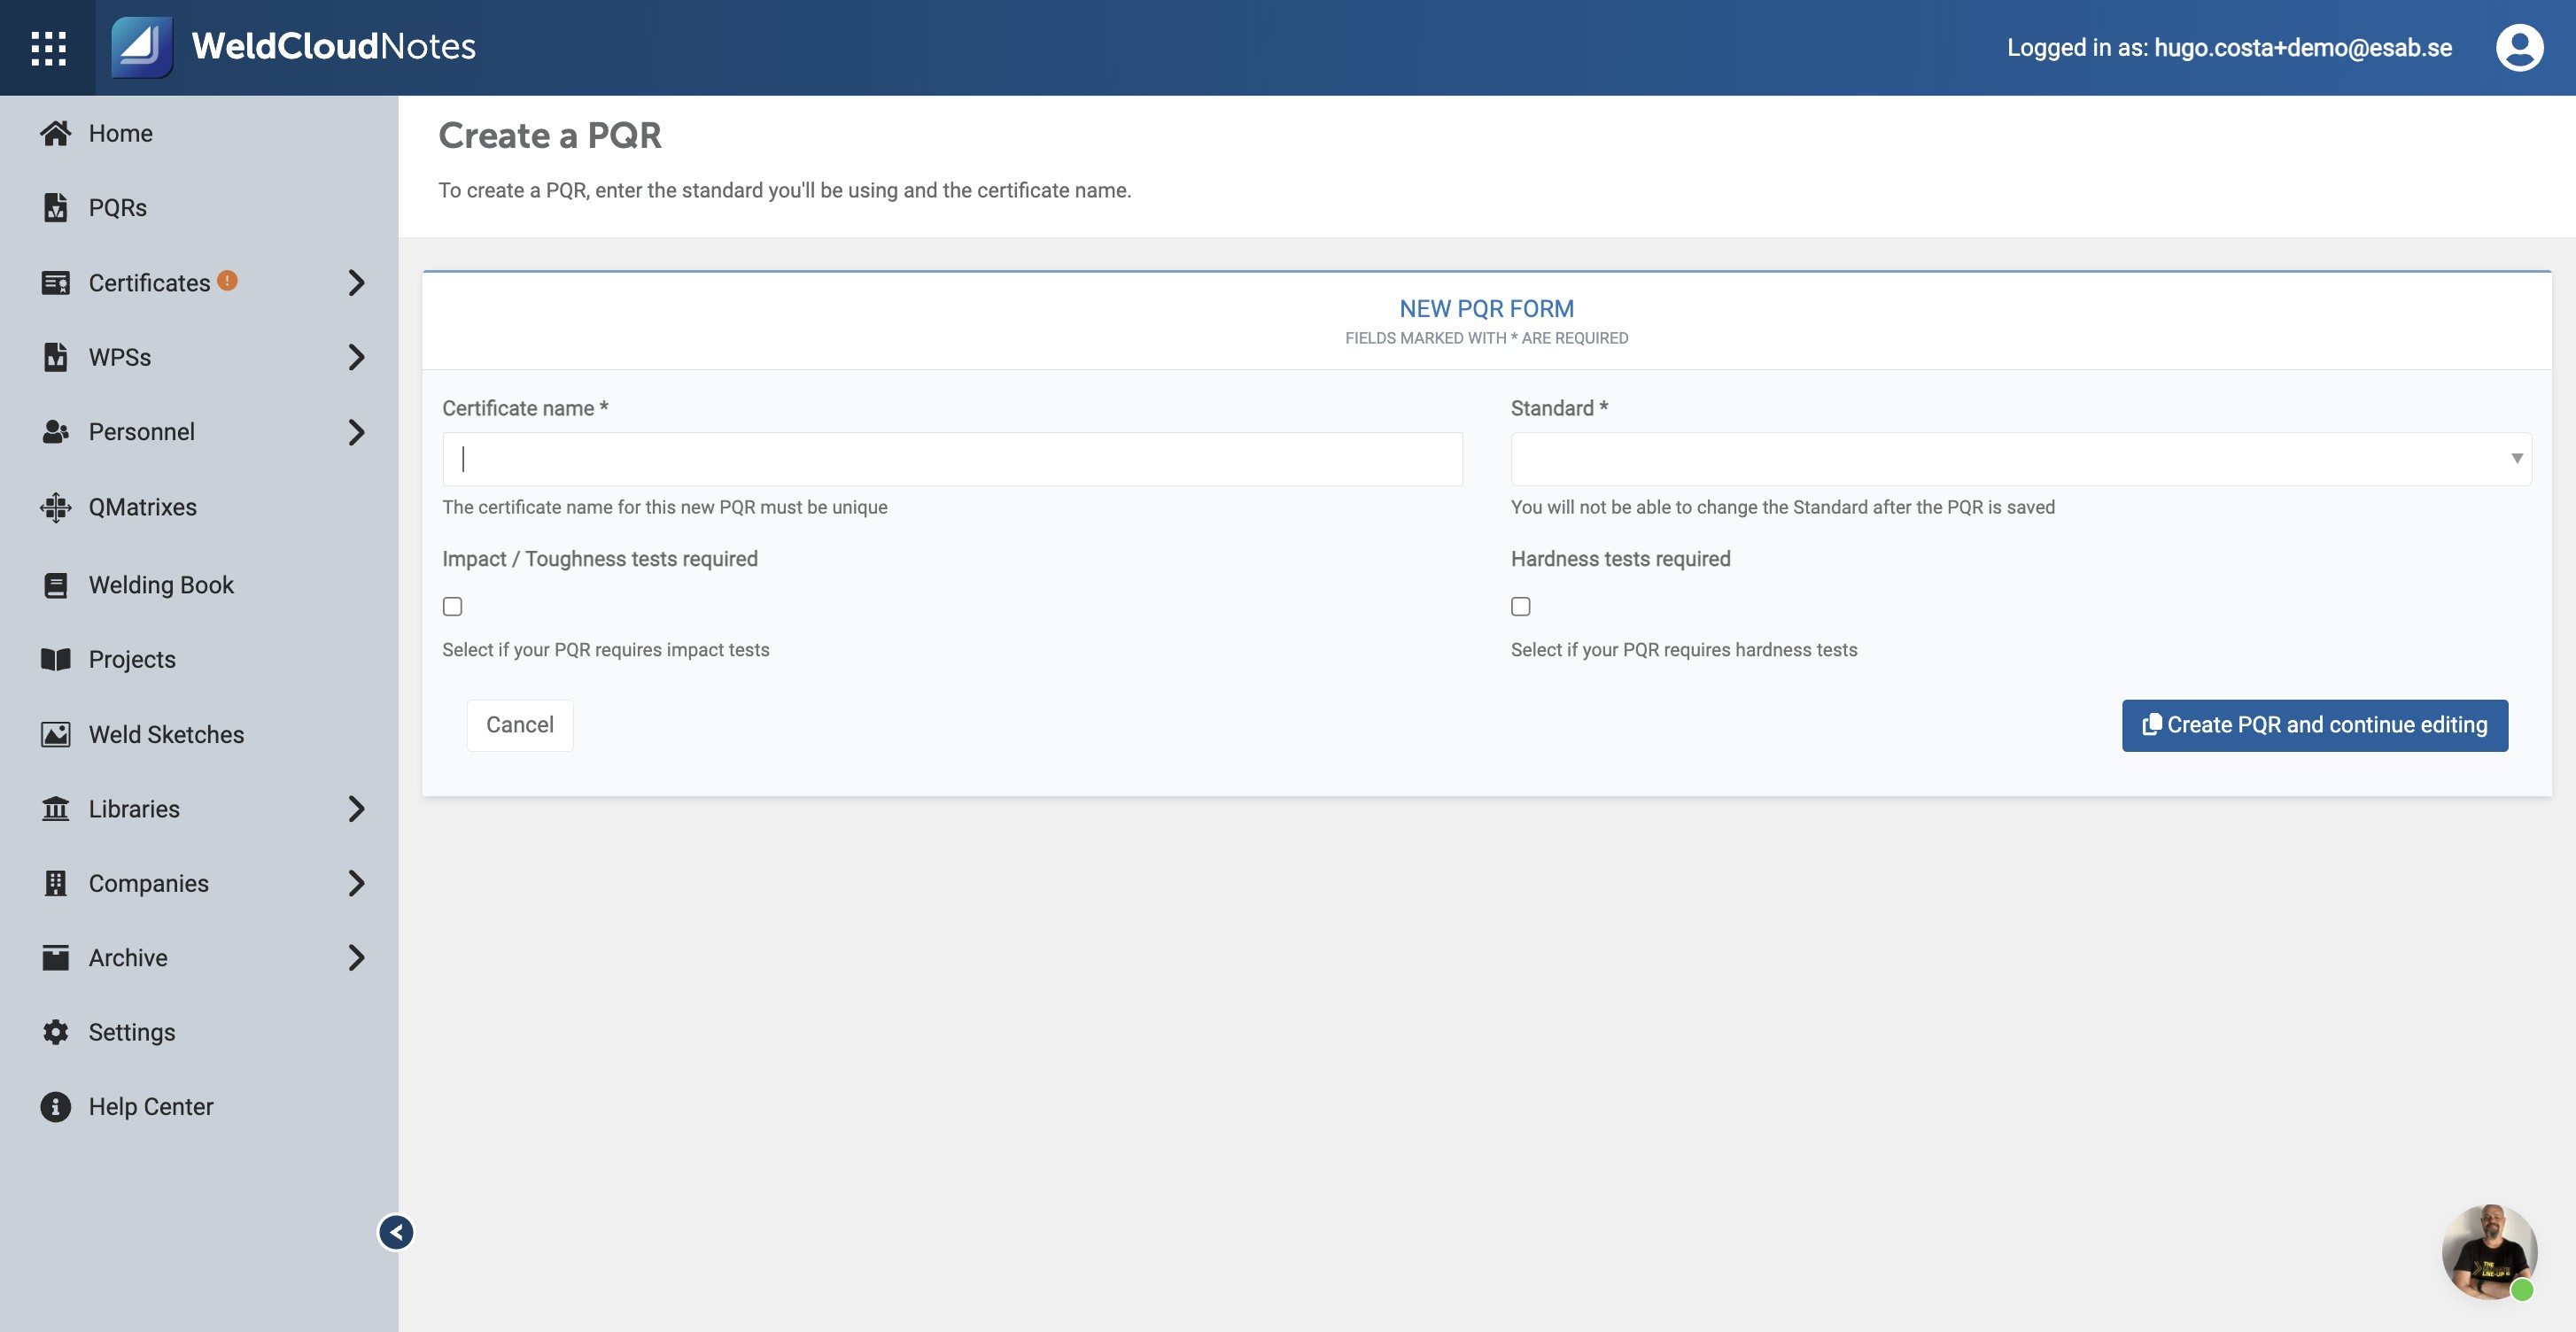The height and width of the screenshot is (1332, 2576).
Task: Click the Settings gear icon
Action: click(56, 1032)
